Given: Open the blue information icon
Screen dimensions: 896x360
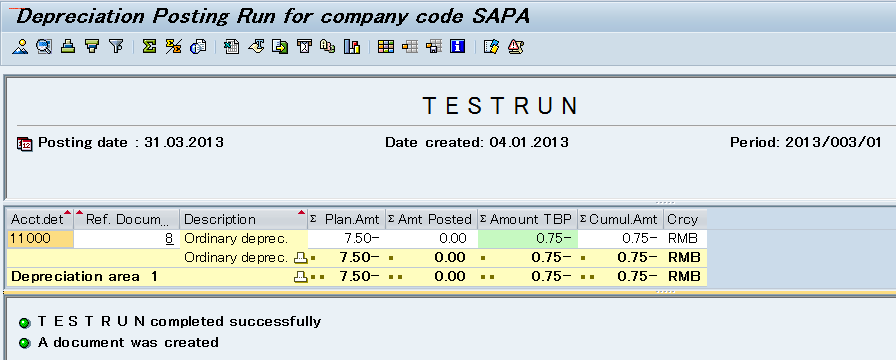Looking at the screenshot, I should [458, 47].
